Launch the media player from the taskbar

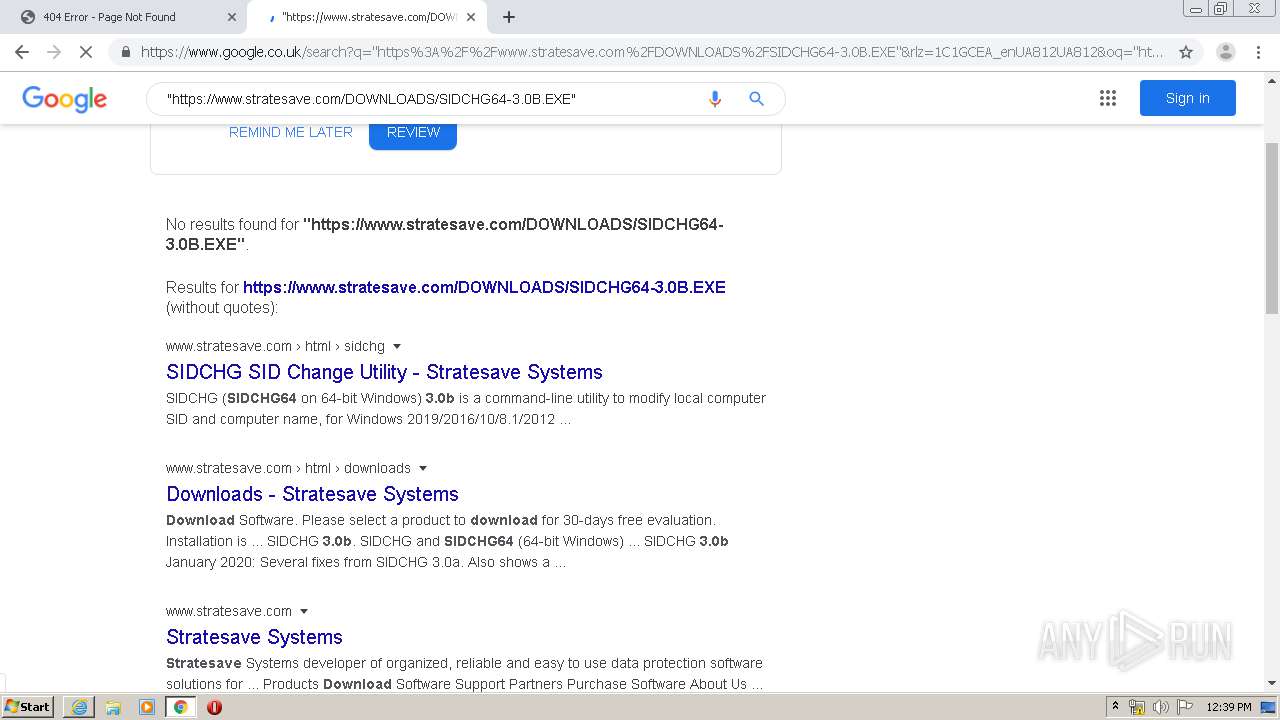[147, 707]
